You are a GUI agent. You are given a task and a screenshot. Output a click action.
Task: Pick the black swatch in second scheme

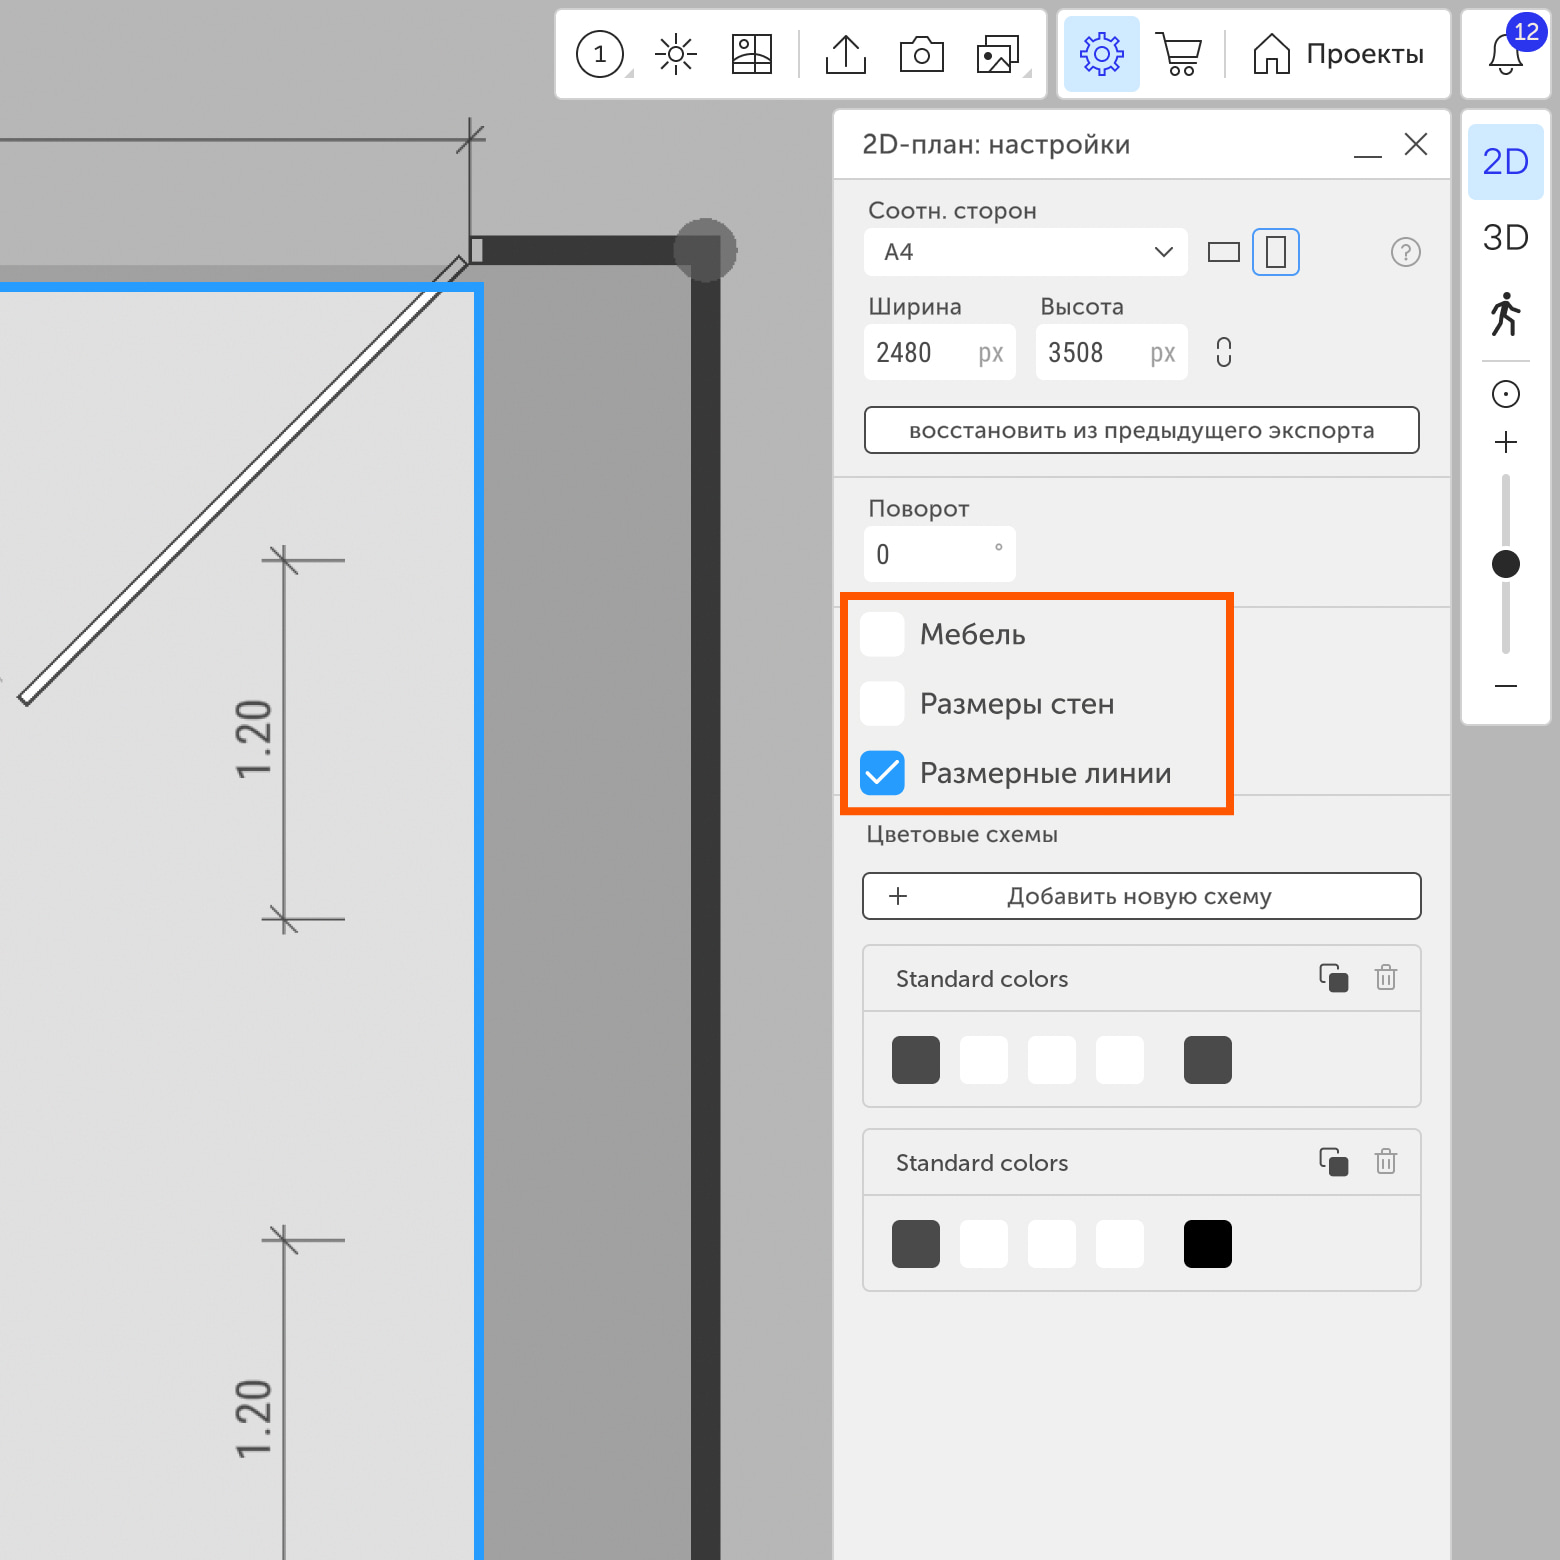1207,1244
